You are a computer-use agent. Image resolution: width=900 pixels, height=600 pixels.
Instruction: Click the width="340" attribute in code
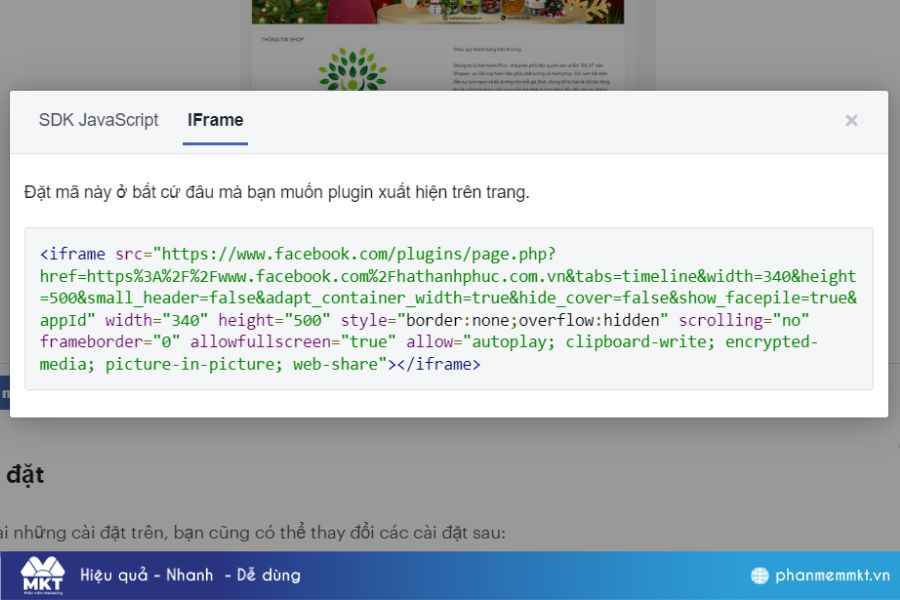(157, 320)
